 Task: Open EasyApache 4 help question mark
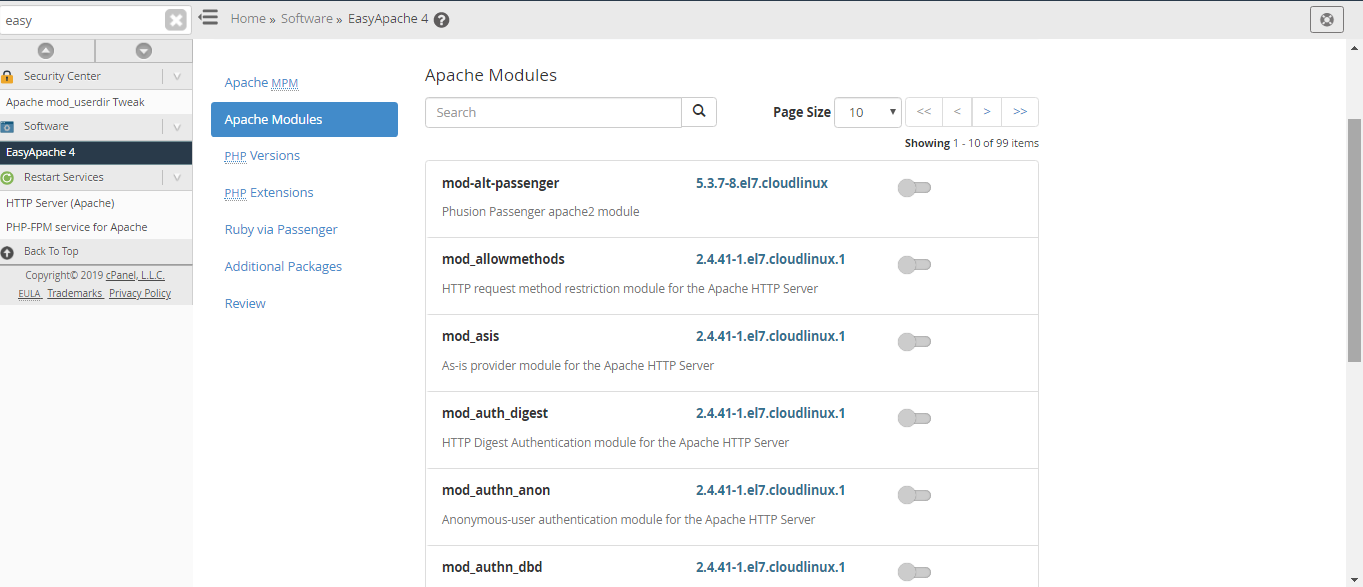(x=442, y=20)
